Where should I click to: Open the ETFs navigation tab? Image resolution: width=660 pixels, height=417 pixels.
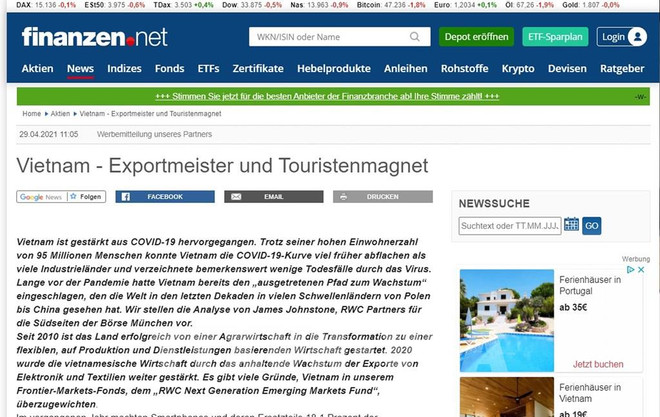208,69
